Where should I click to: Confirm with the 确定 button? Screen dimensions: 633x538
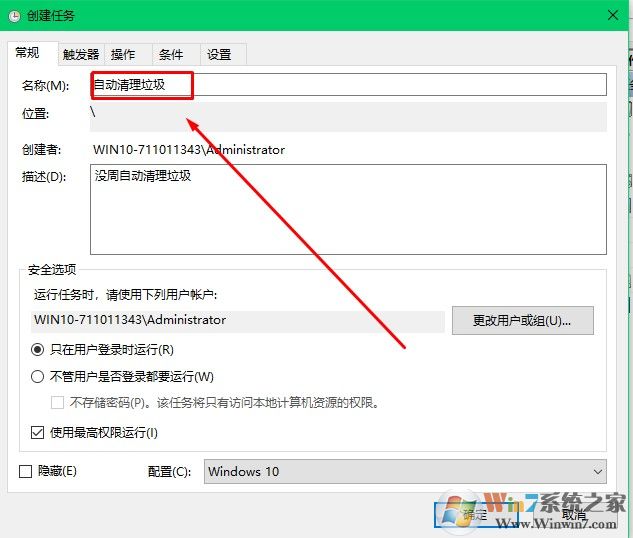click(472, 514)
